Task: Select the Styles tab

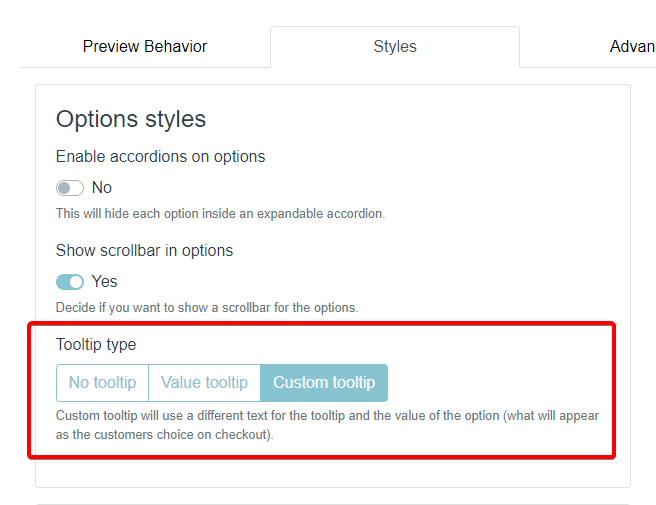Action: tap(395, 47)
